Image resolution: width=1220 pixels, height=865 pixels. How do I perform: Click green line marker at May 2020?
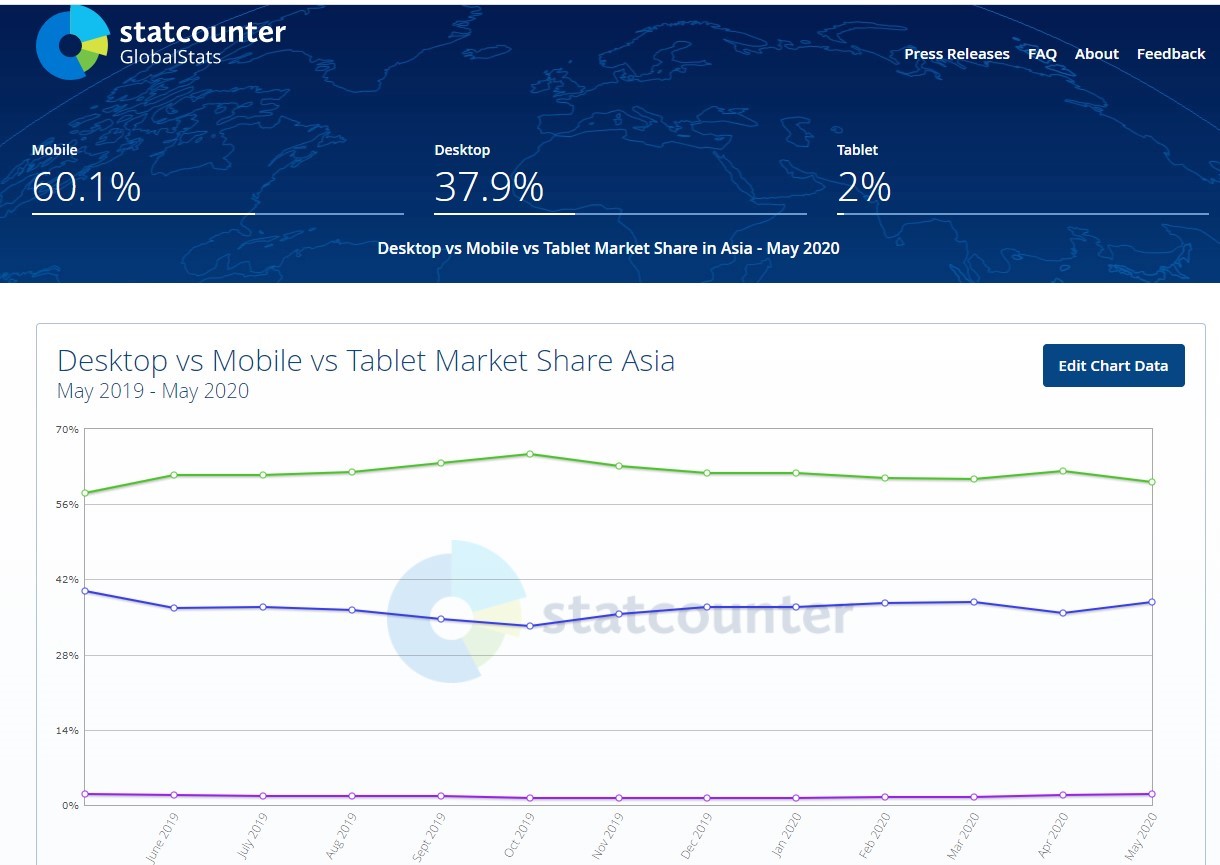pos(1152,482)
